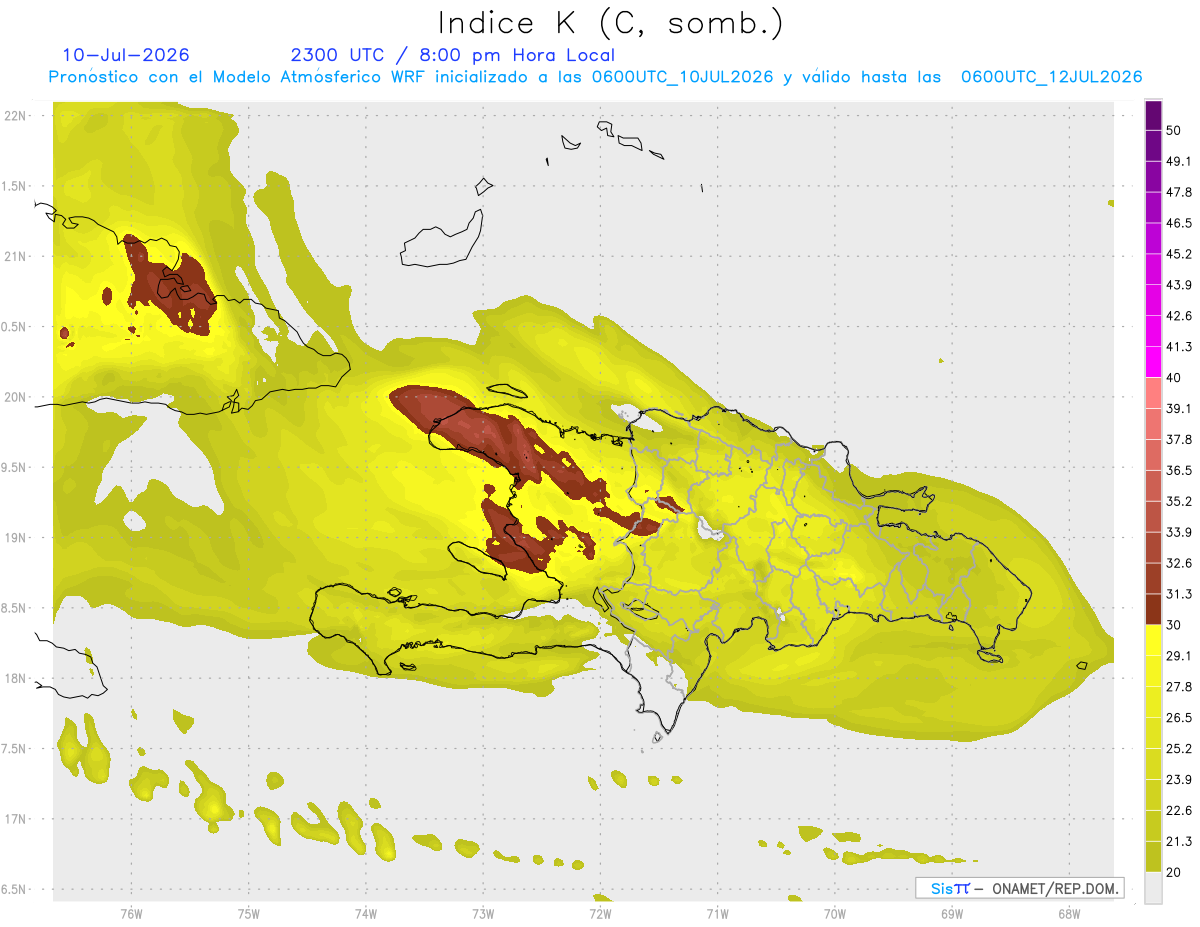Image resolution: width=1200 pixels, height=927 pixels.
Task: Click the "23.9" colorbar label
Action: click(1179, 779)
